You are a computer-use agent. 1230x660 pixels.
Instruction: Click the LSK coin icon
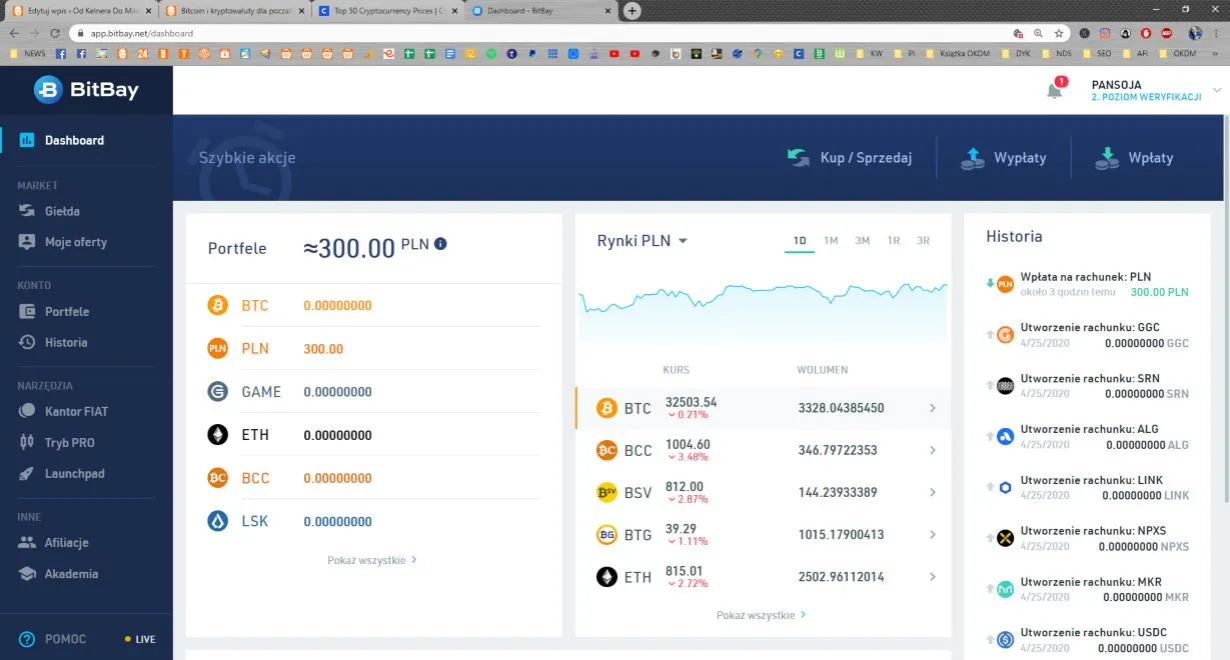(x=218, y=521)
